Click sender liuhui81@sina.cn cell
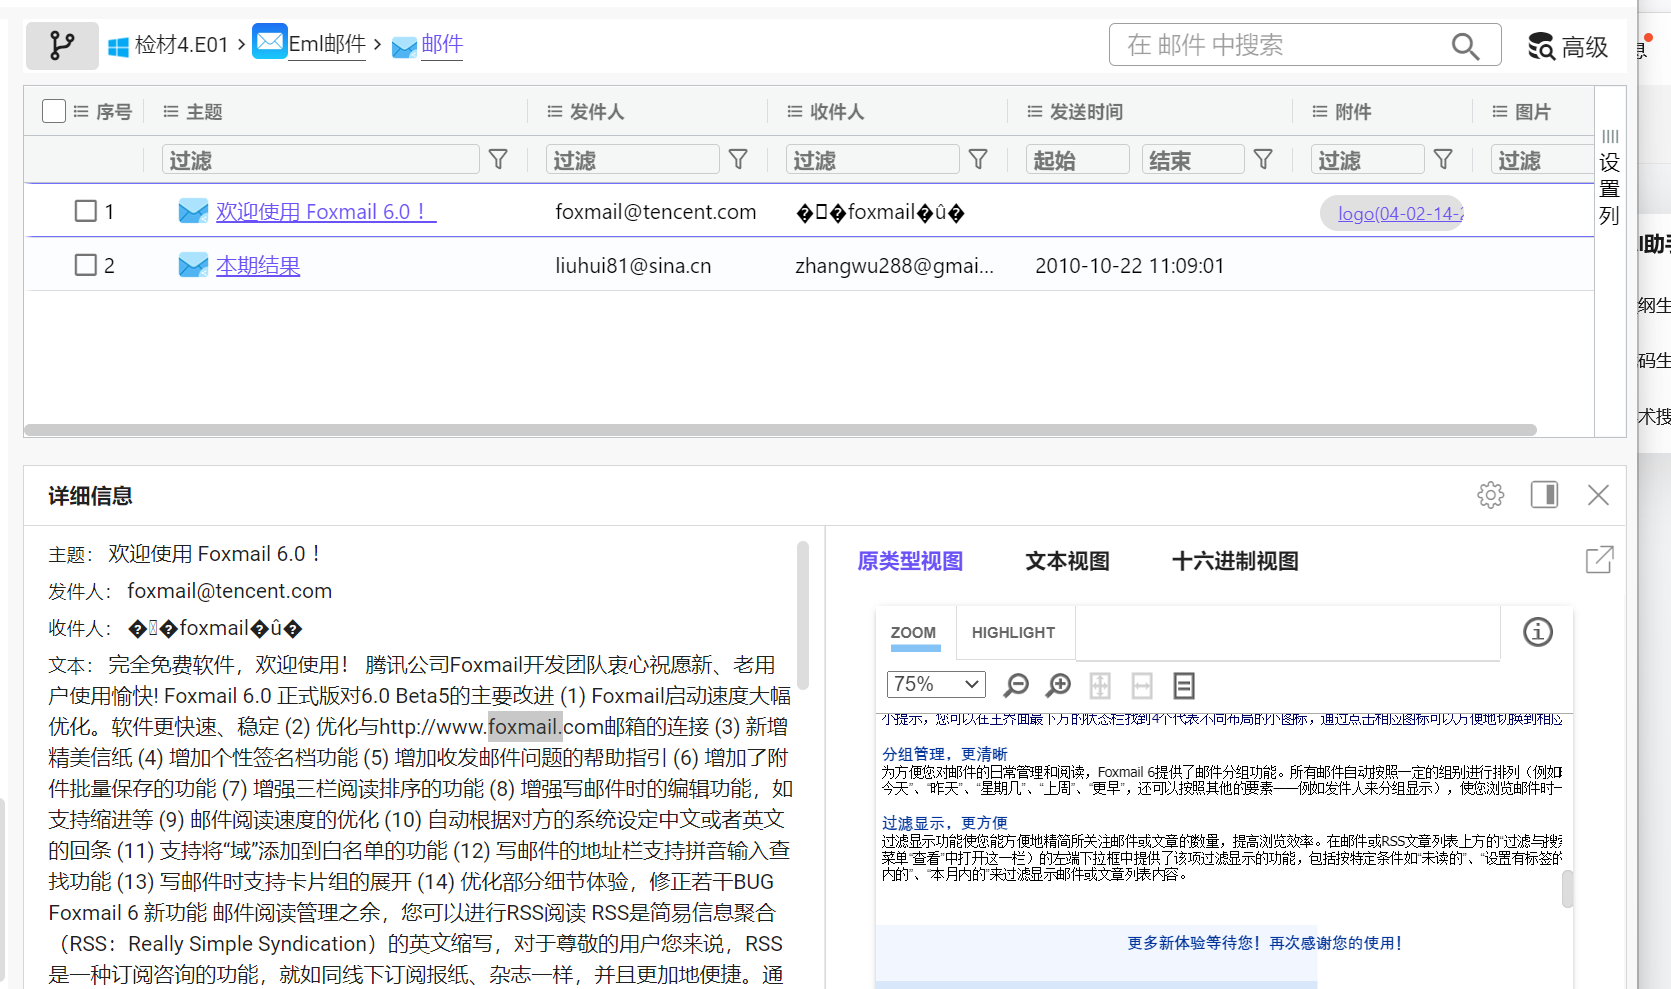The height and width of the screenshot is (989, 1671). tap(633, 266)
